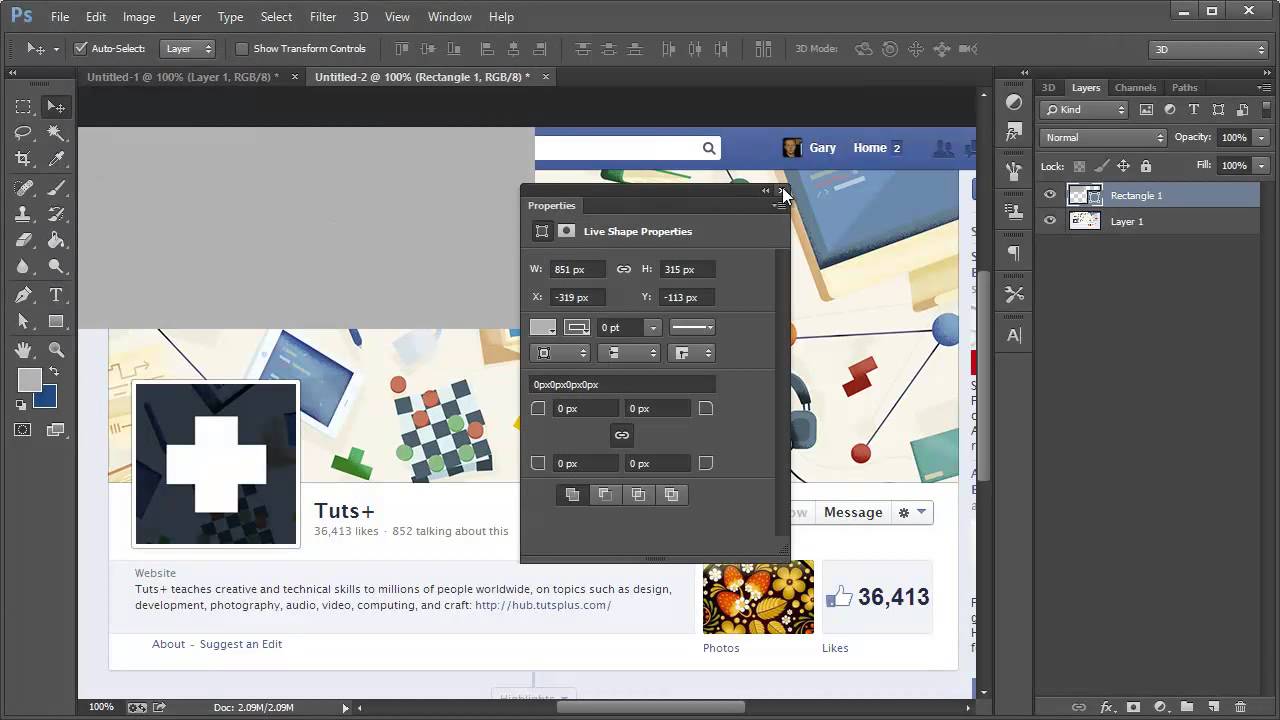Screen dimensions: 1280x720
Task: Select the Horizontal Type tool
Action: (56, 295)
